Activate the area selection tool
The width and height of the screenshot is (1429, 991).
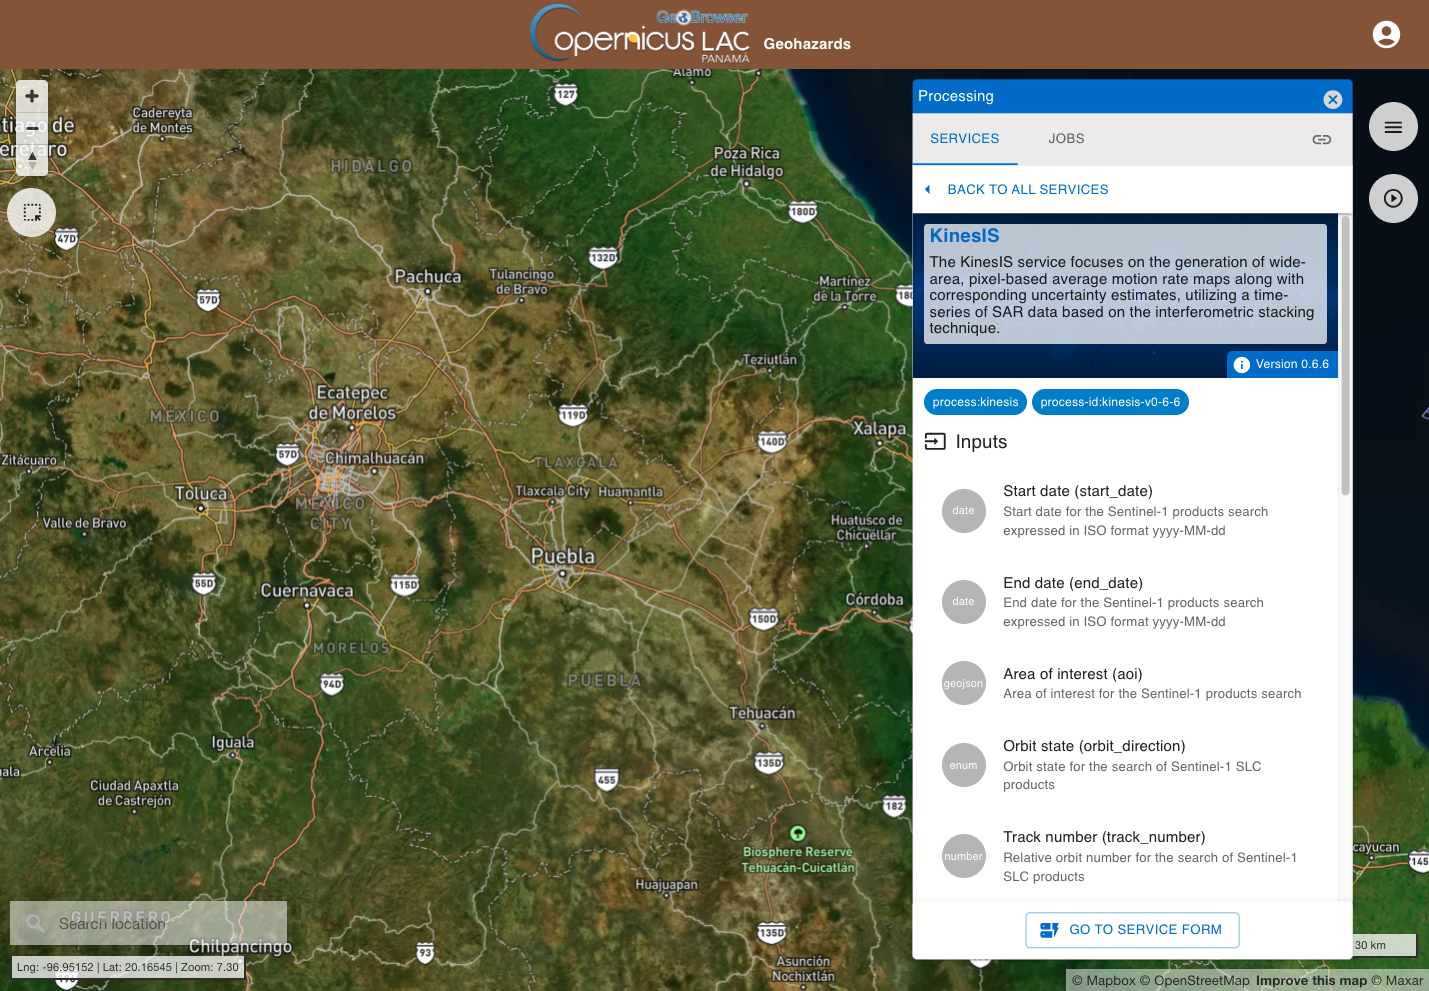click(x=32, y=212)
